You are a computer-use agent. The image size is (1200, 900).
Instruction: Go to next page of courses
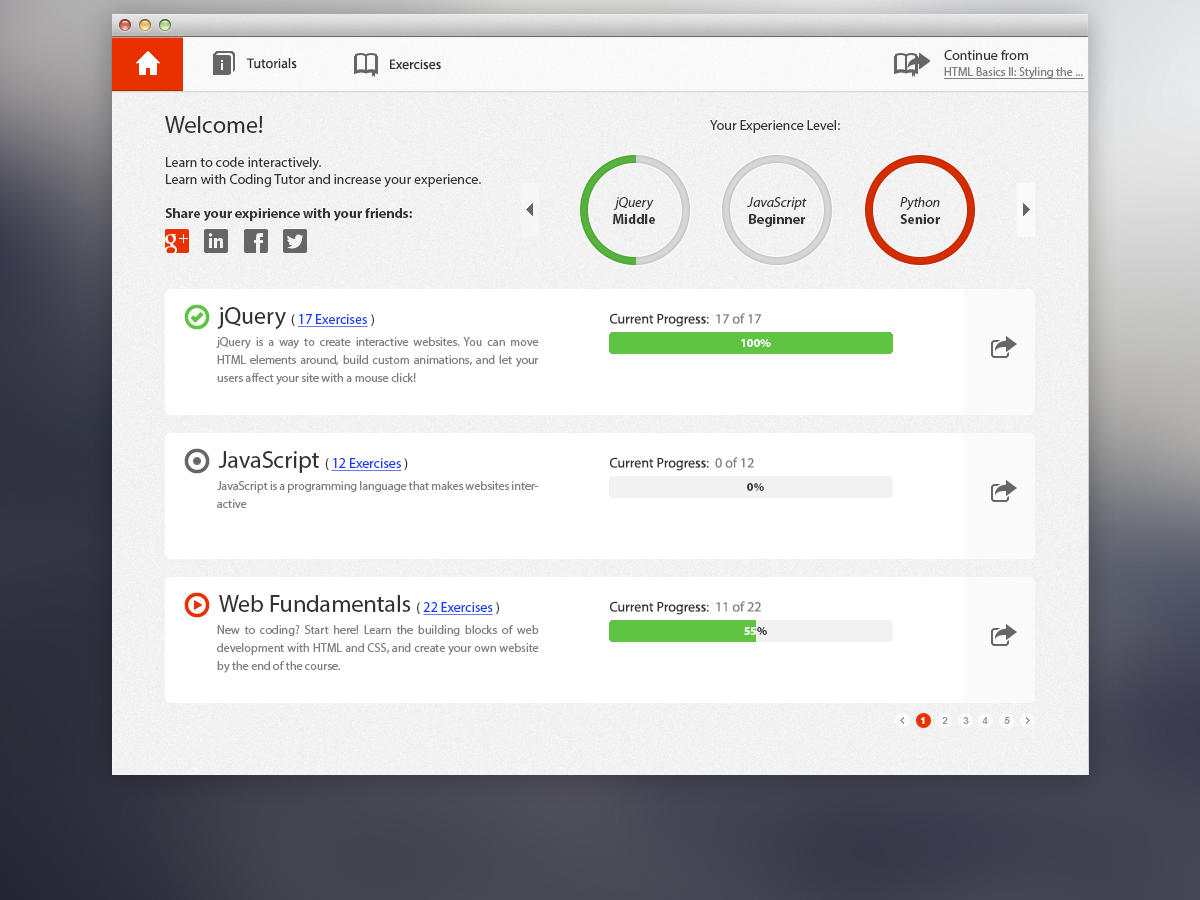pos(1027,720)
